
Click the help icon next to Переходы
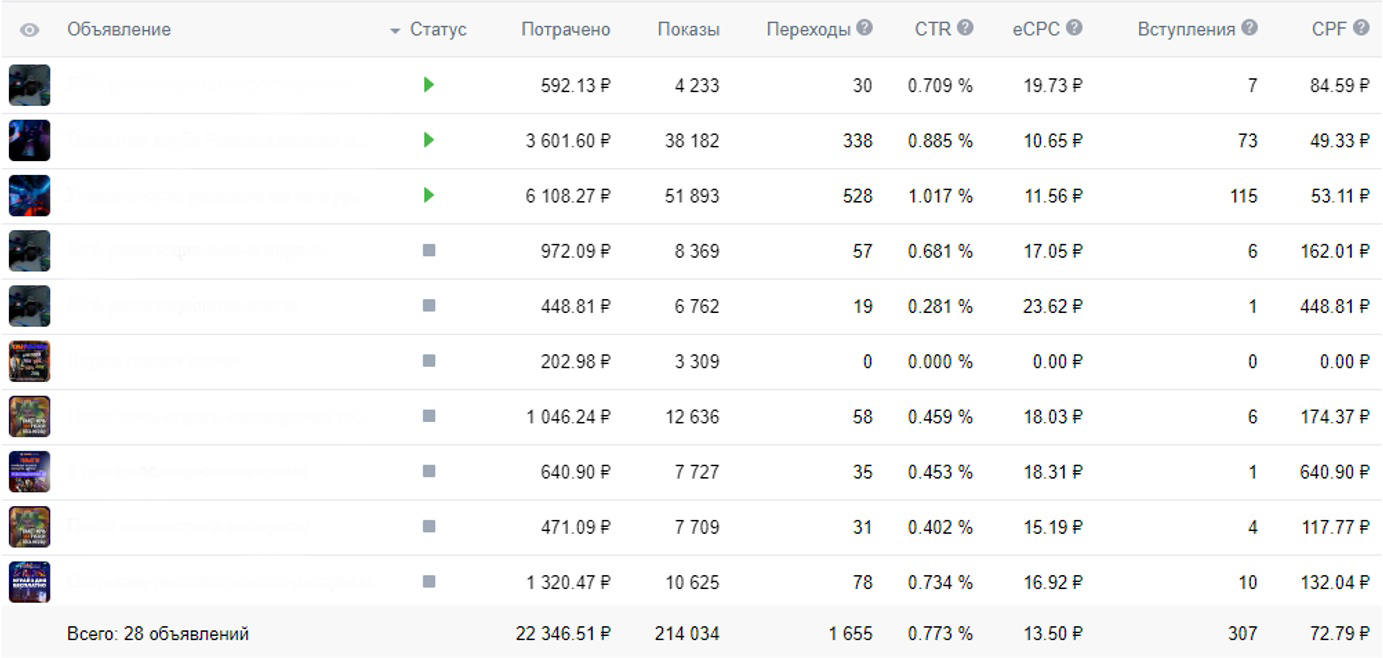pyautogui.click(x=864, y=29)
